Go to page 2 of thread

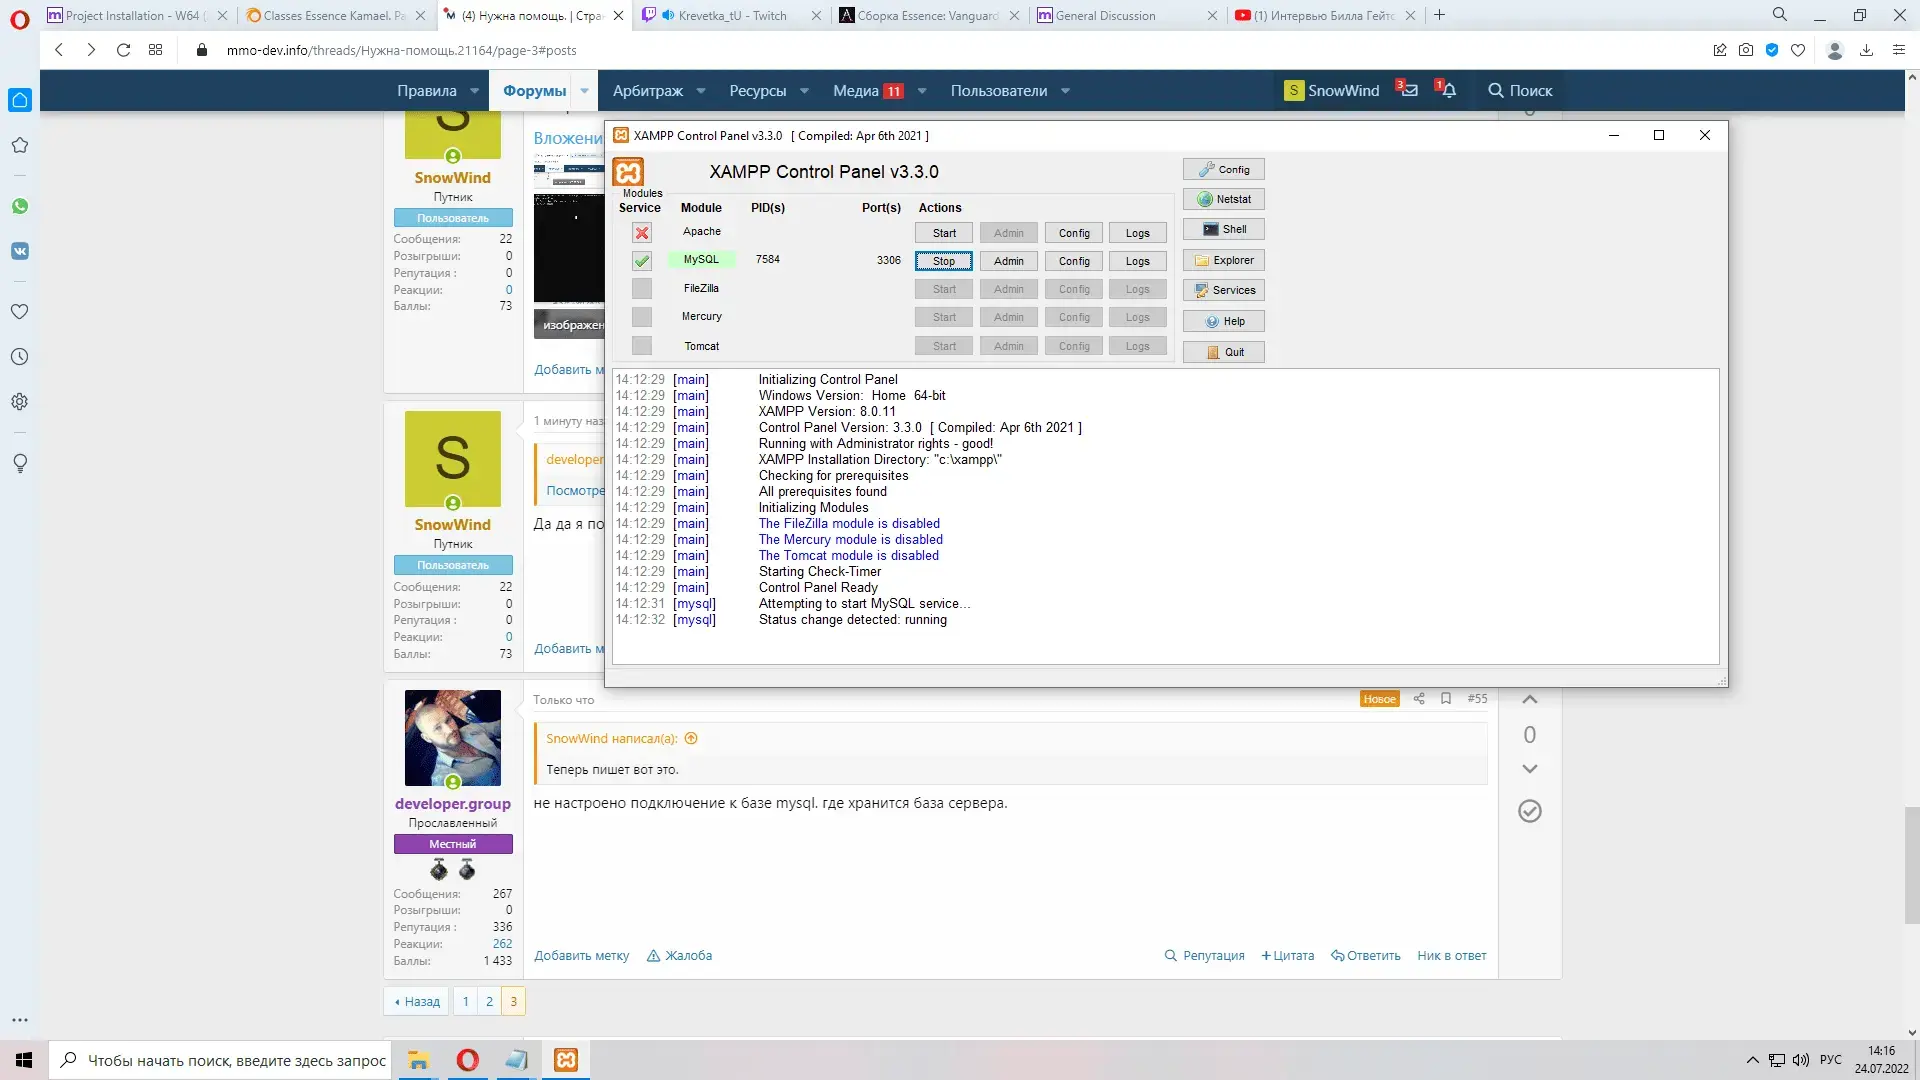coord(489,1001)
